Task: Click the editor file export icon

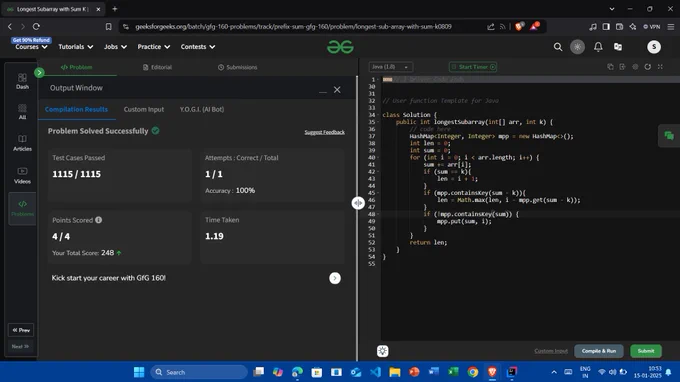Action: (x=622, y=67)
